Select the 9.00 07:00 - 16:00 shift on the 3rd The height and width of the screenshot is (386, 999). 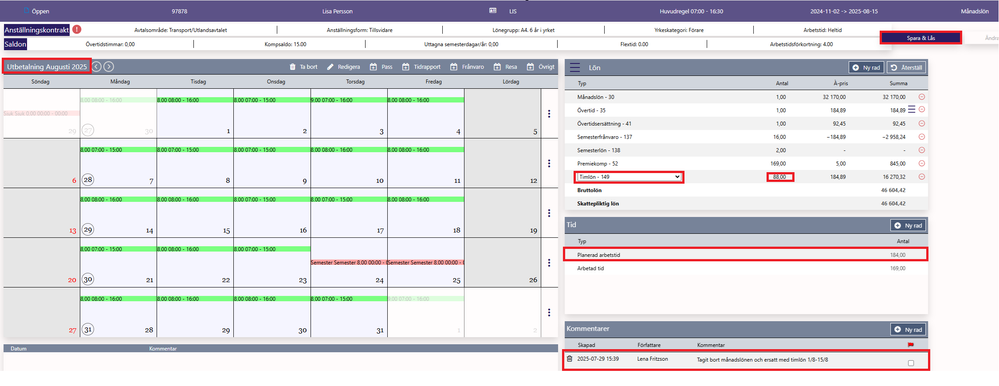click(349, 100)
